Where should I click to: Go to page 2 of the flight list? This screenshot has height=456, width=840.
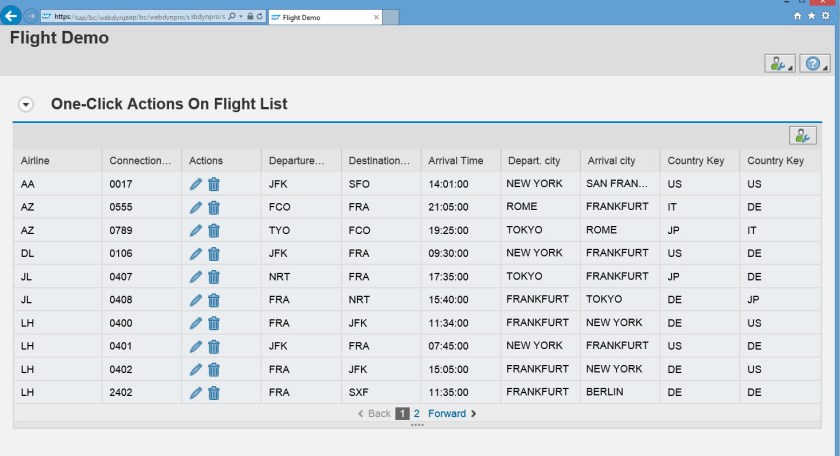coord(417,413)
